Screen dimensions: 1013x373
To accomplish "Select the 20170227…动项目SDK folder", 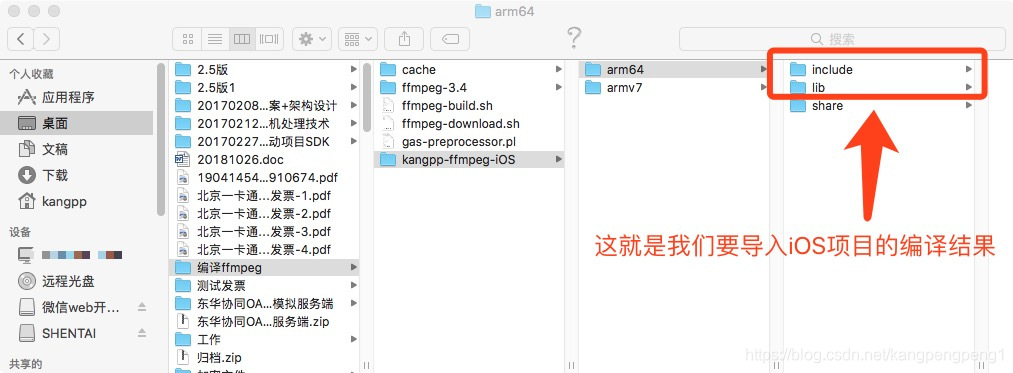I will pos(264,142).
